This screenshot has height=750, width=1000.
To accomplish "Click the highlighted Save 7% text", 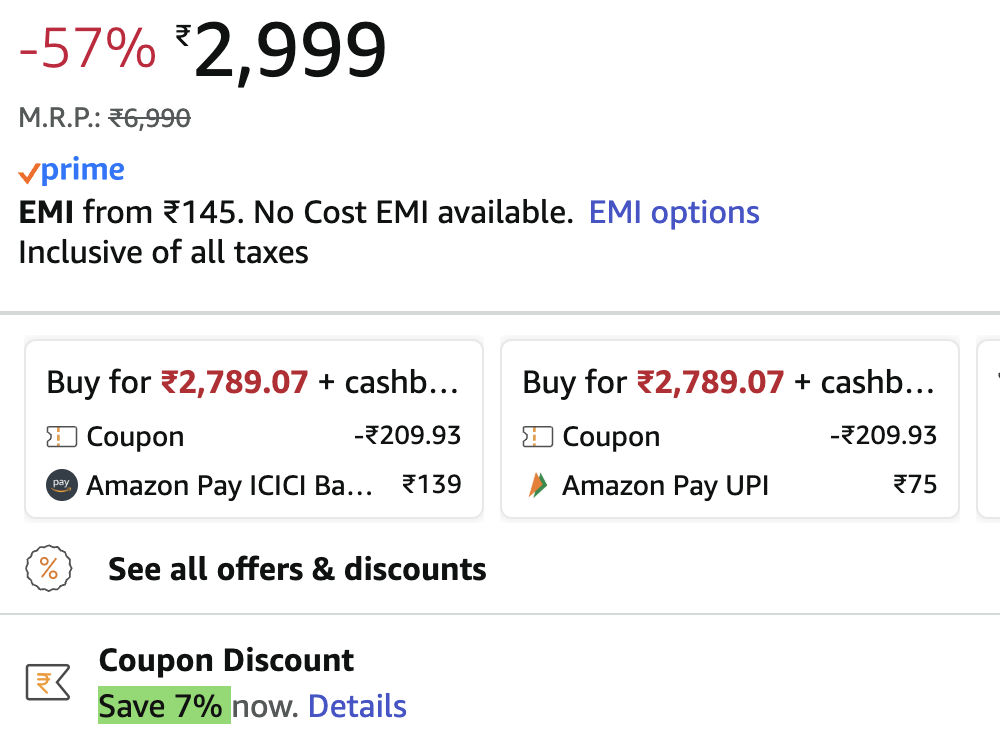I will (163, 705).
